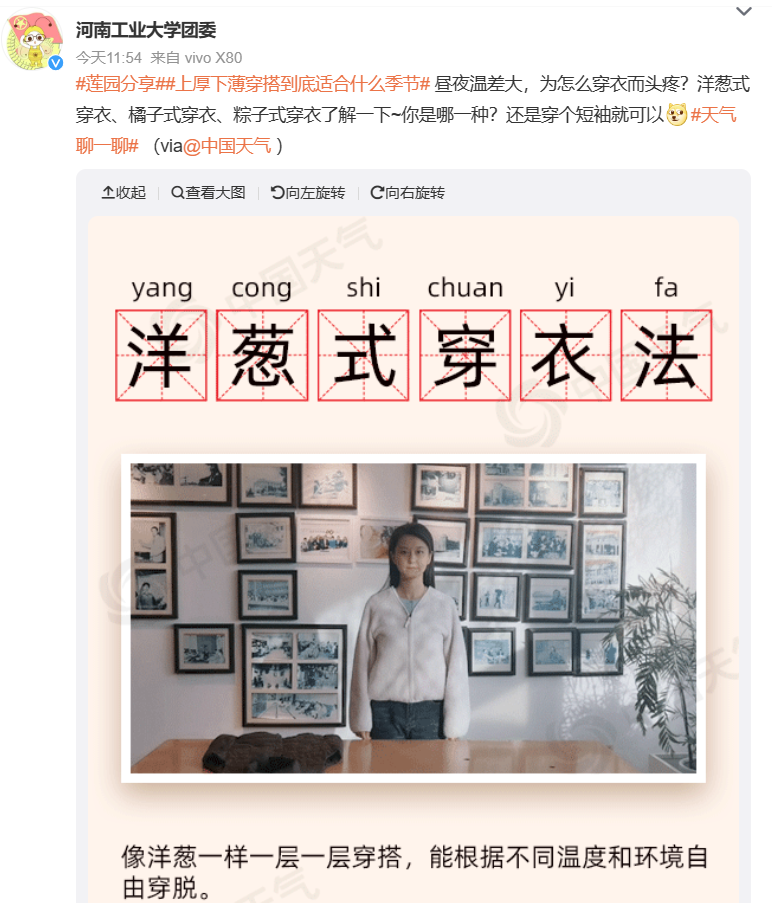Visit the @中国天气 mentioned account
Viewport: 772px width, 903px height.
228,146
